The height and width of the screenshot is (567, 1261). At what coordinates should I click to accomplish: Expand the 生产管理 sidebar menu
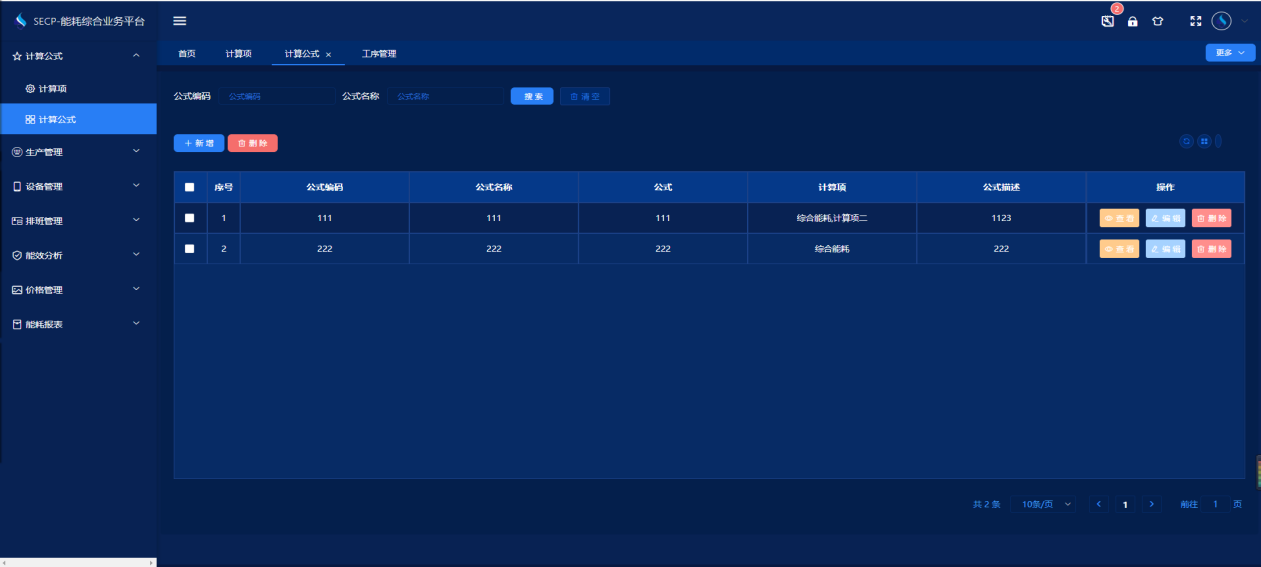[x=78, y=152]
